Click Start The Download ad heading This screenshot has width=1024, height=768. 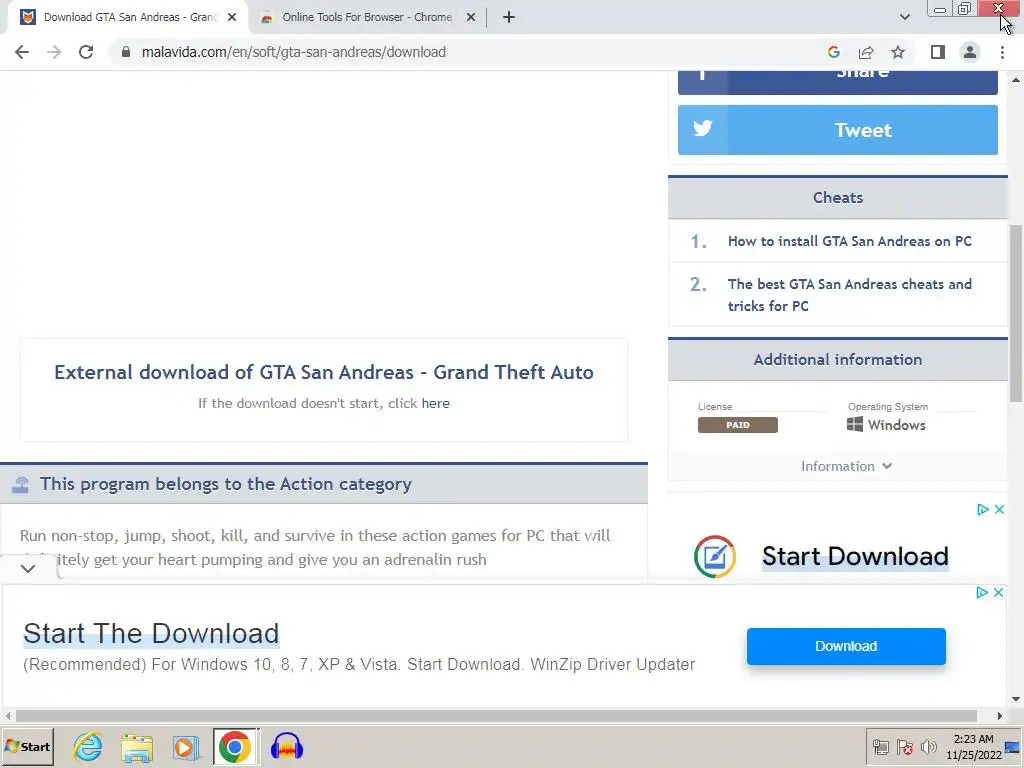point(151,633)
